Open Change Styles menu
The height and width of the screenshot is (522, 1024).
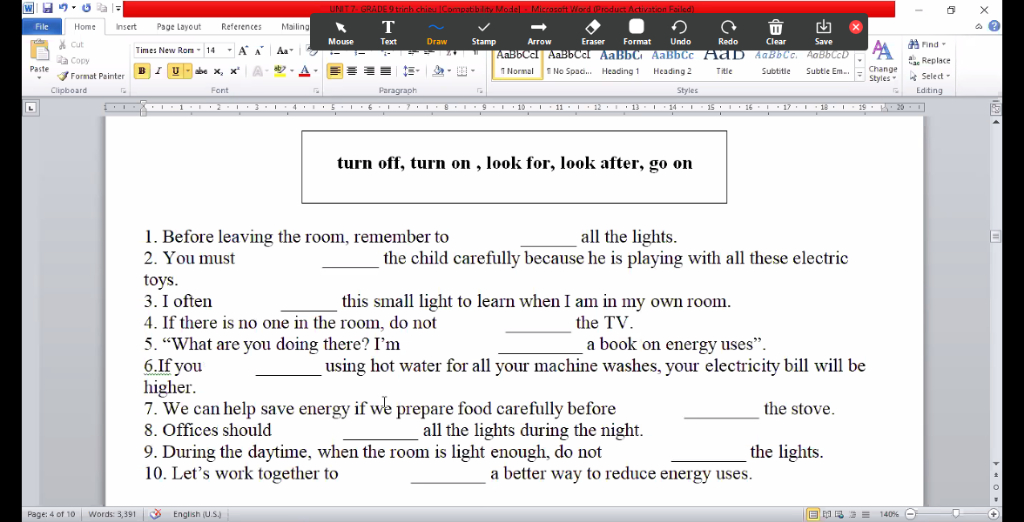[882, 61]
